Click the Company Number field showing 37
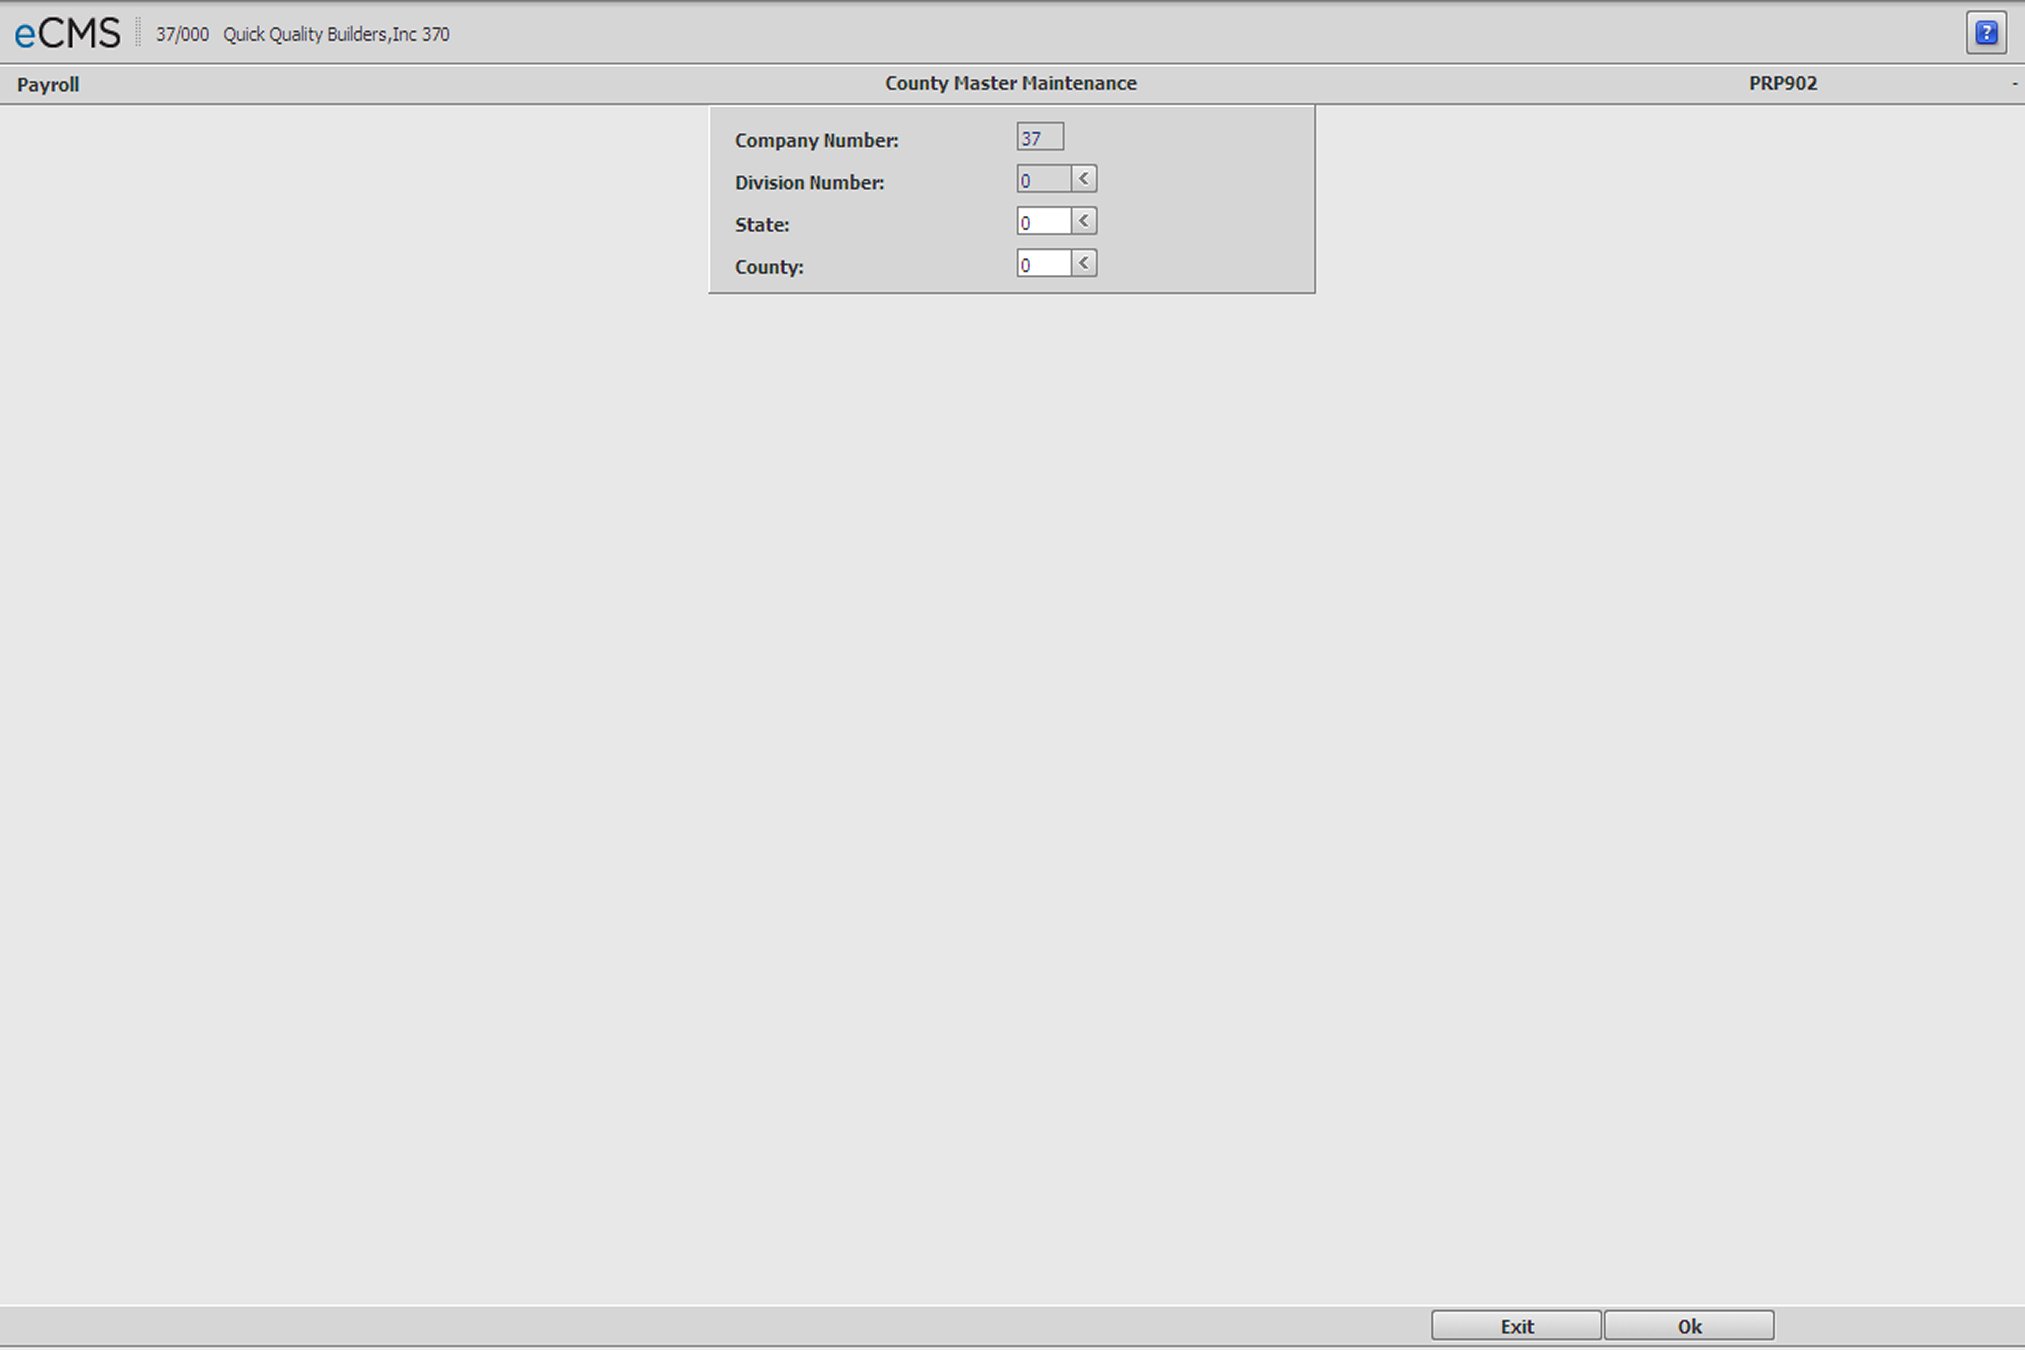 tap(1039, 138)
